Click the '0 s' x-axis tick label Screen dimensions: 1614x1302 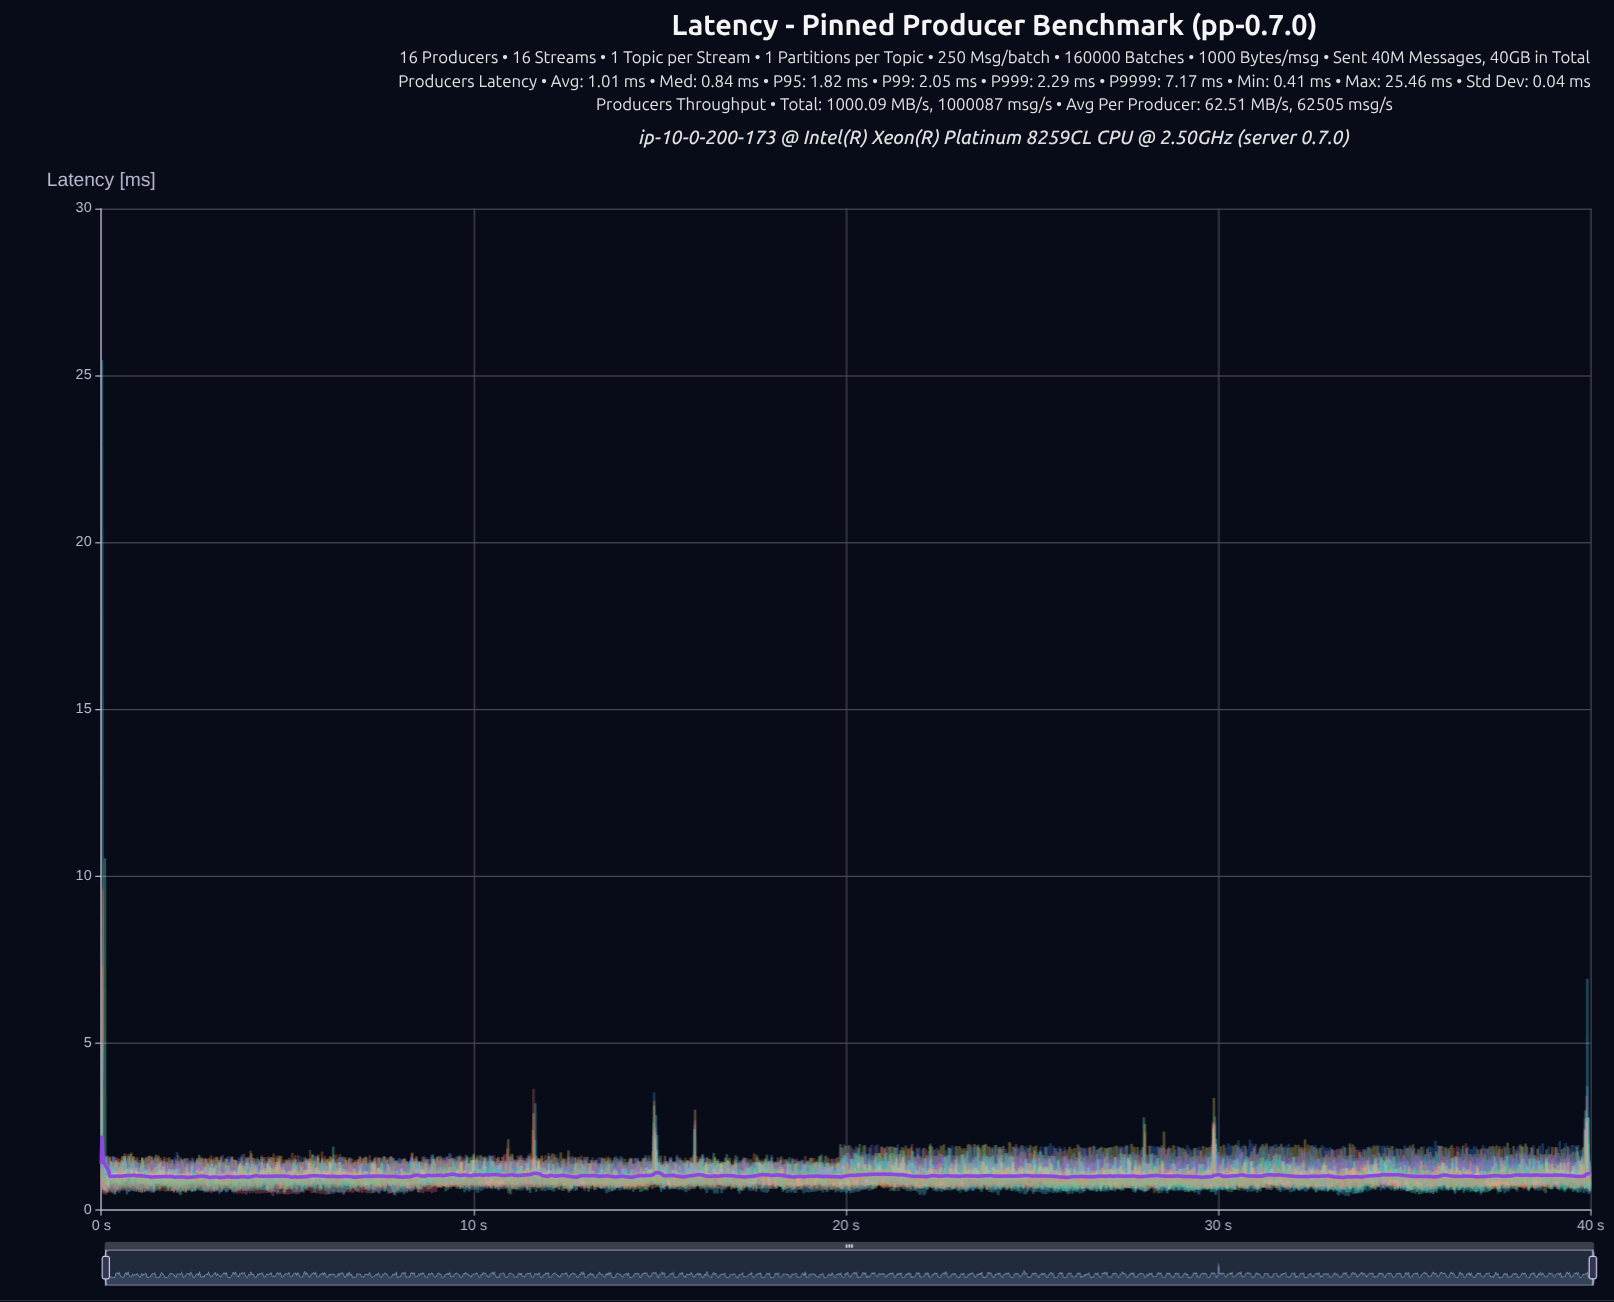pyautogui.click(x=102, y=1225)
